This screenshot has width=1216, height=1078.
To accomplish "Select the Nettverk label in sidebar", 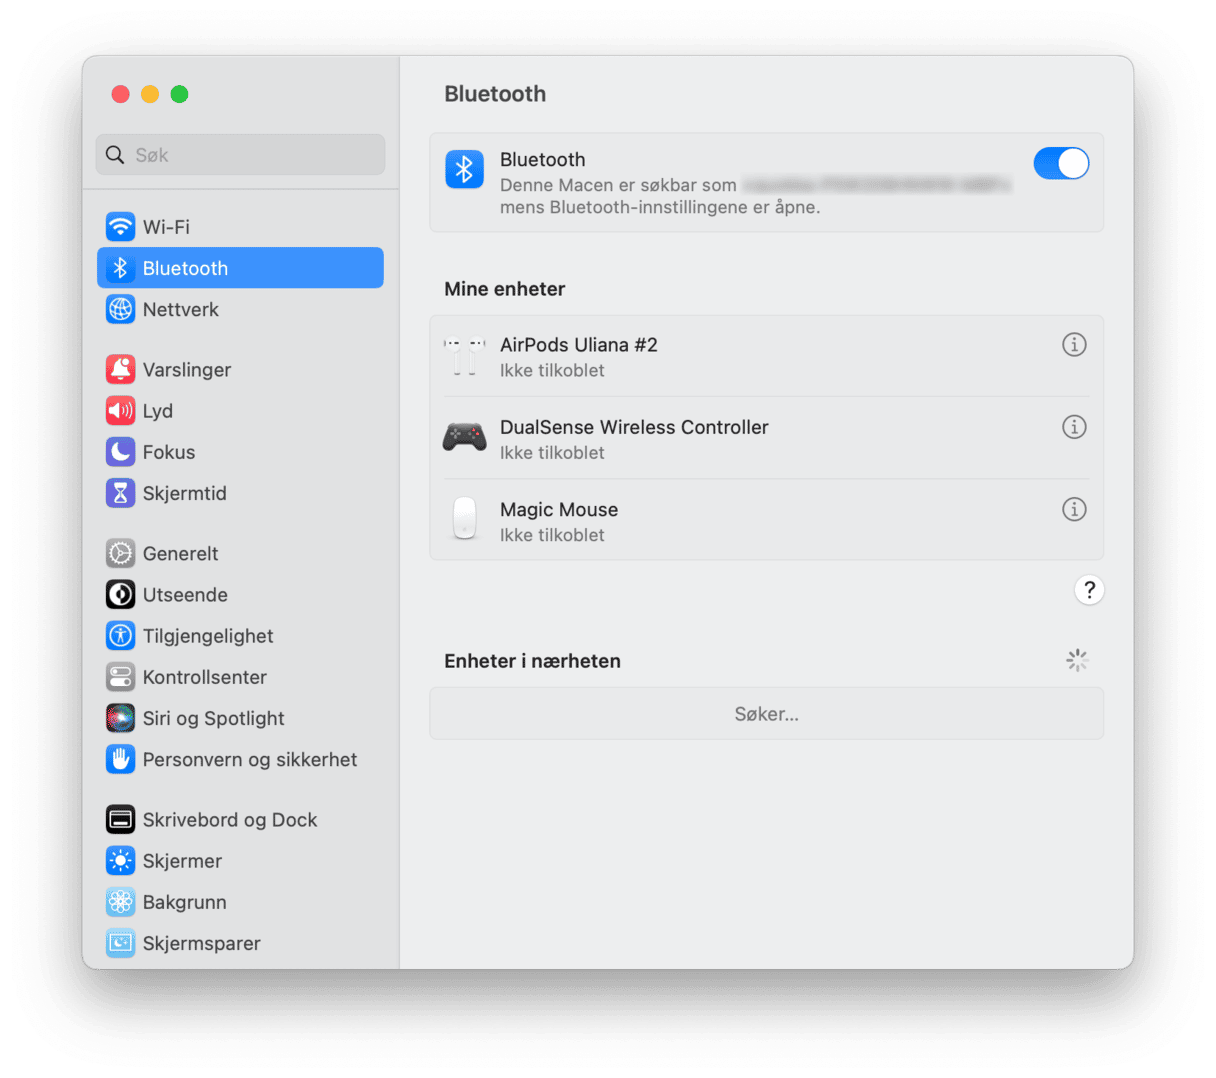I will (181, 309).
